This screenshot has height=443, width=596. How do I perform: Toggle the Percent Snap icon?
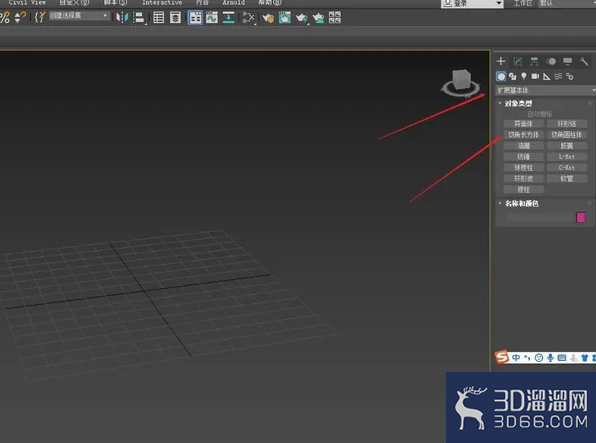[5, 17]
